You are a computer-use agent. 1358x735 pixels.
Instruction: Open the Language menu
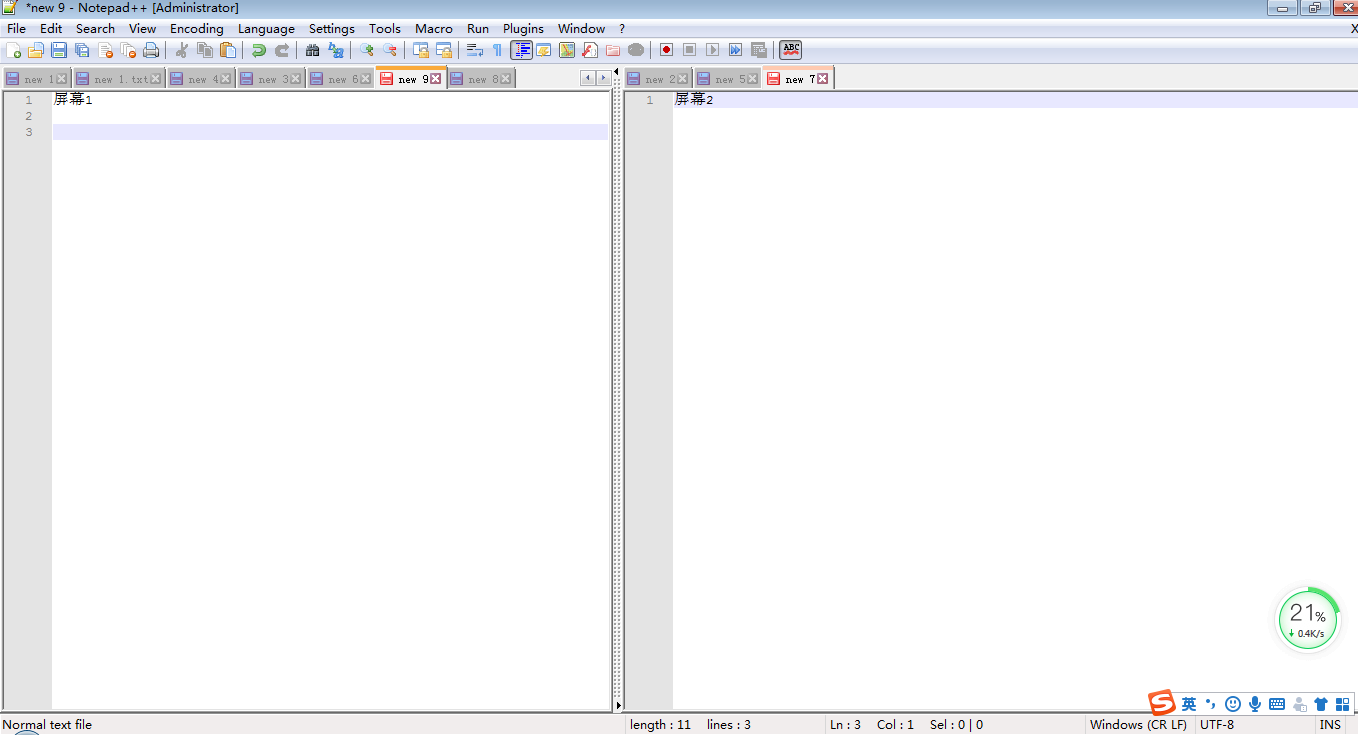tap(265, 28)
